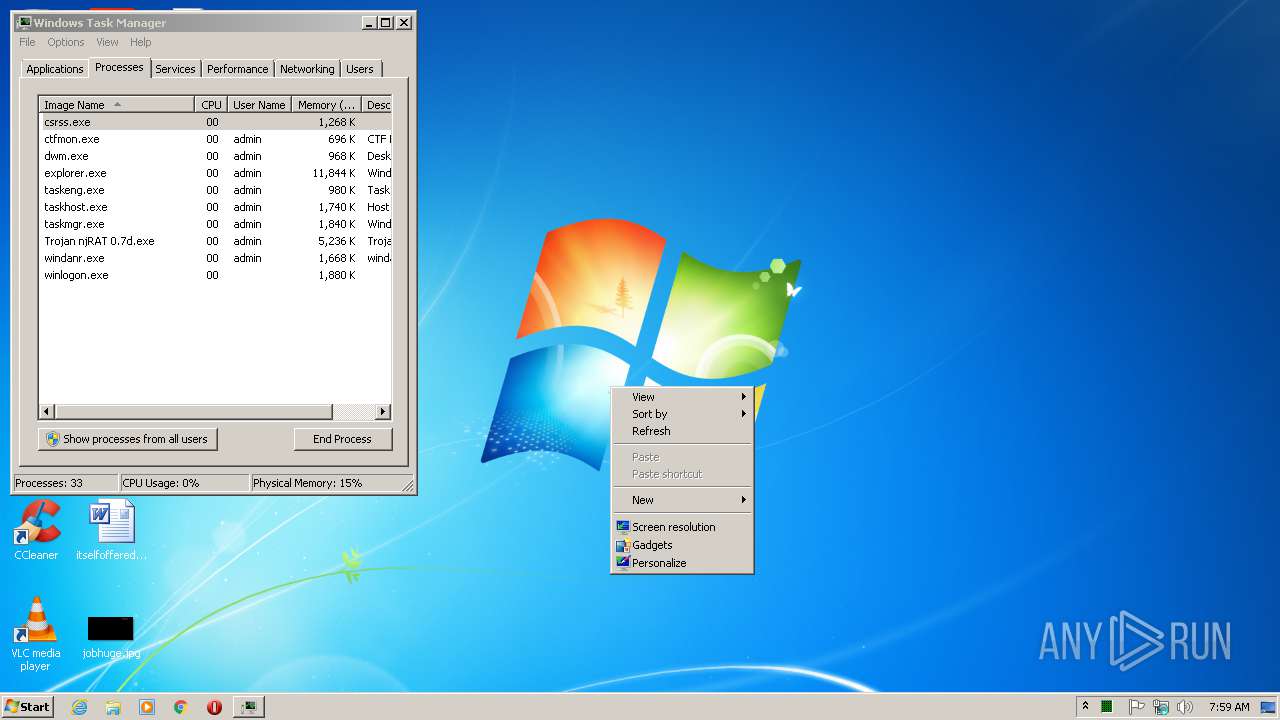Image resolution: width=1280 pixels, height=720 pixels.
Task: Switch to the Applications tab
Action: coord(55,69)
